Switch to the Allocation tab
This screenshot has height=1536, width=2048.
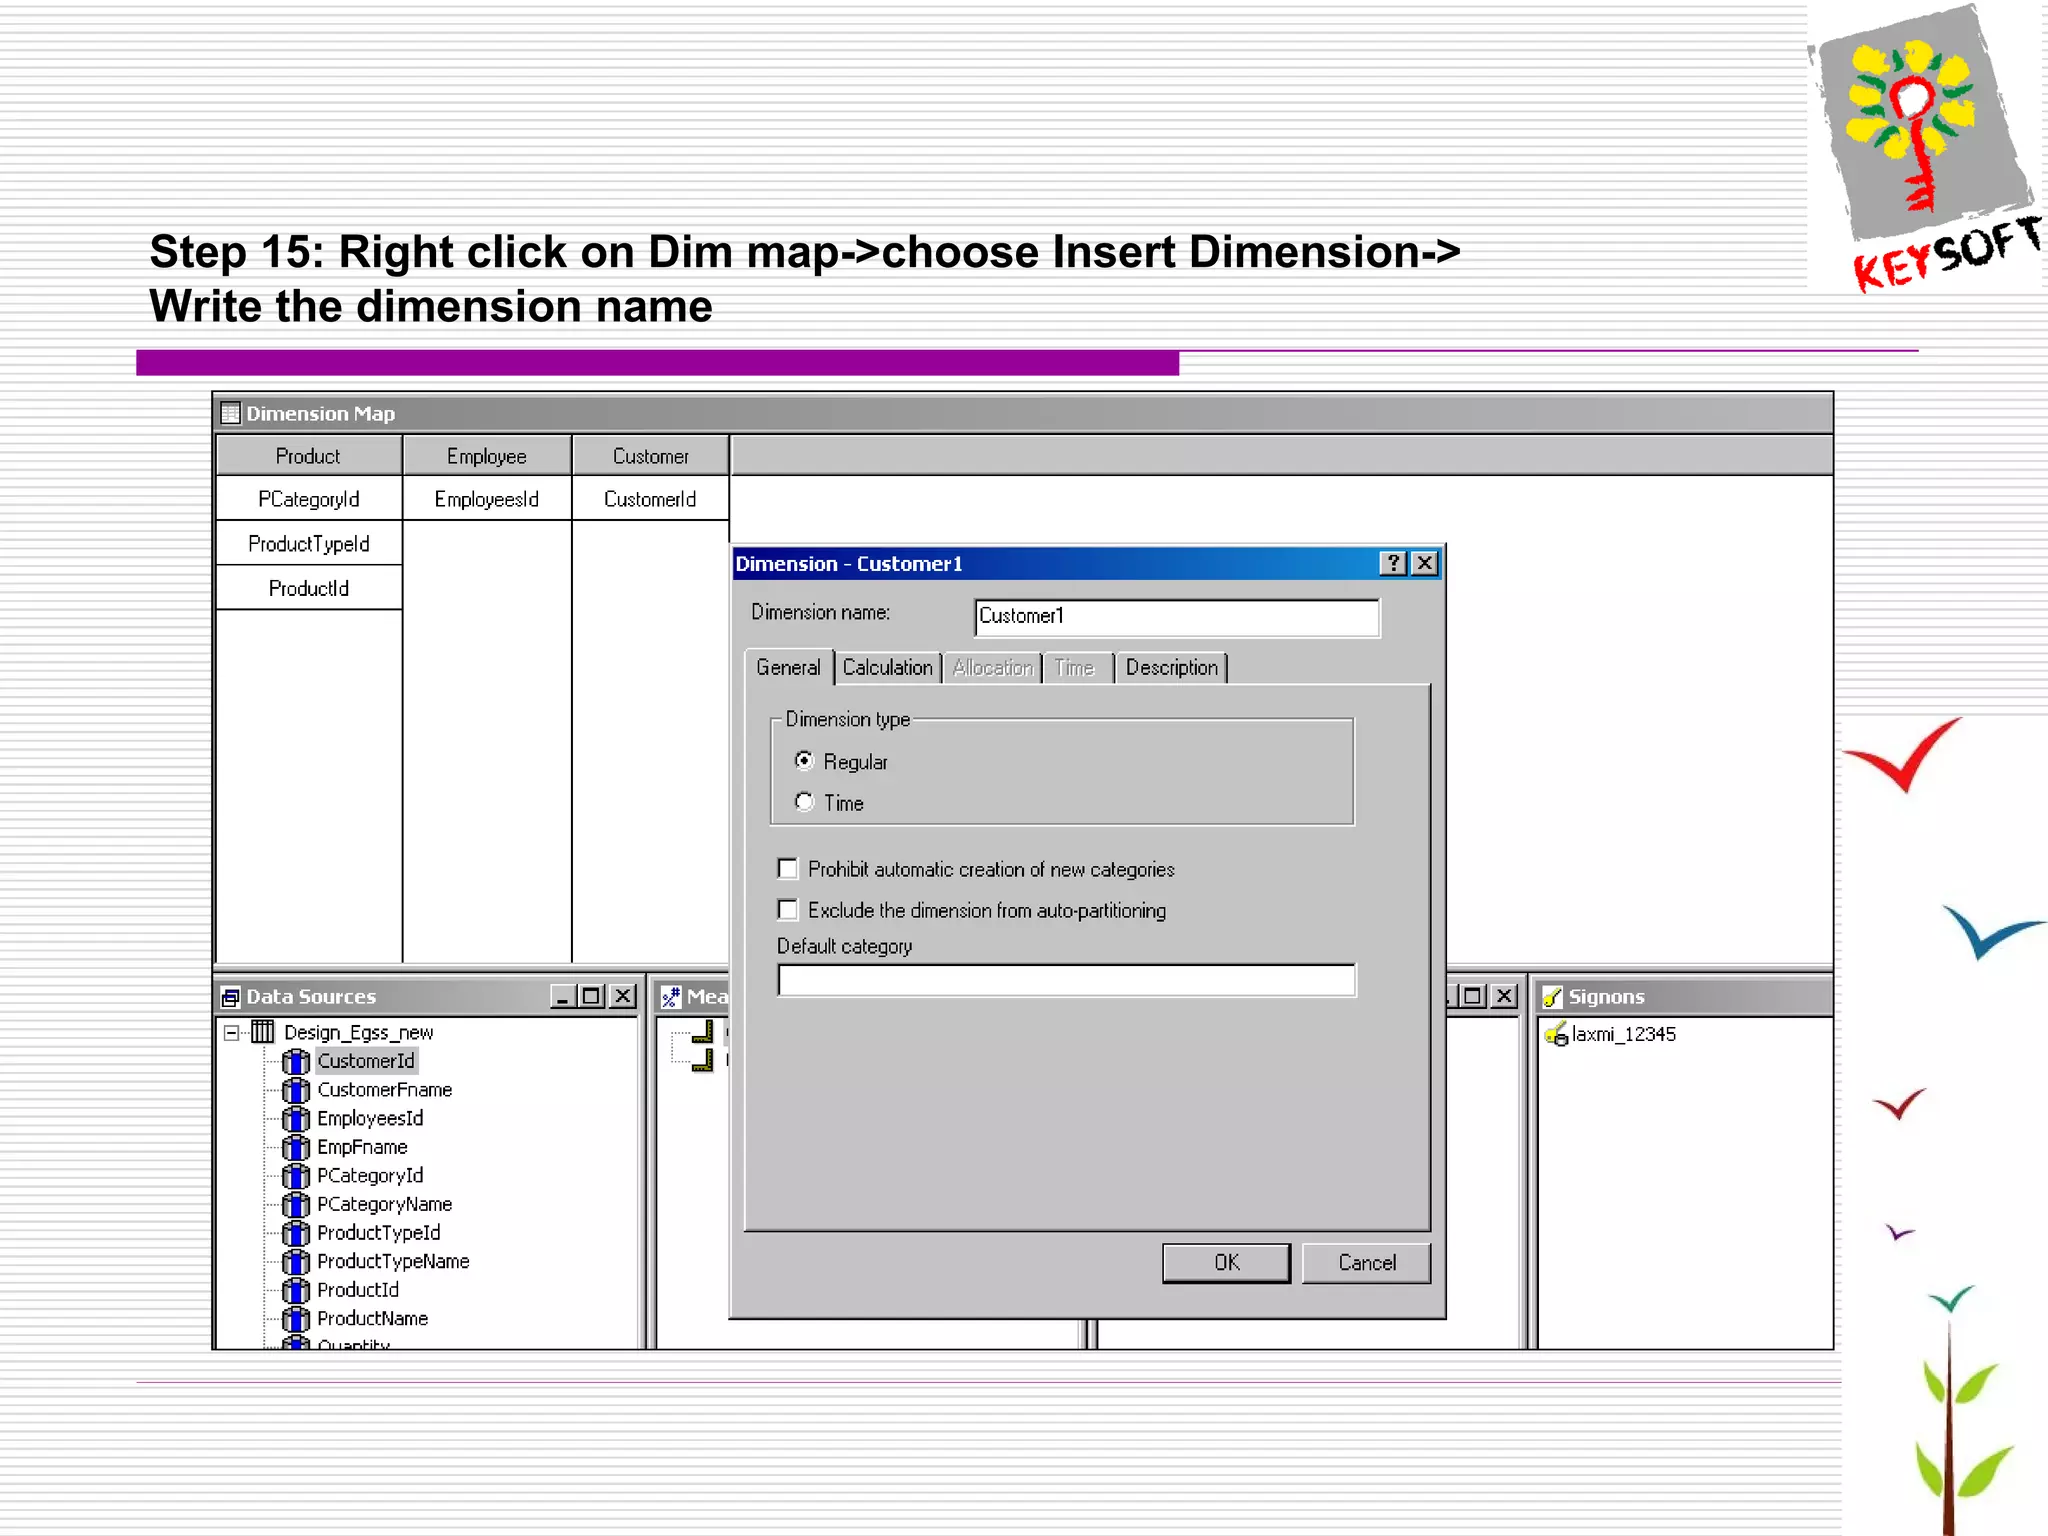992,667
